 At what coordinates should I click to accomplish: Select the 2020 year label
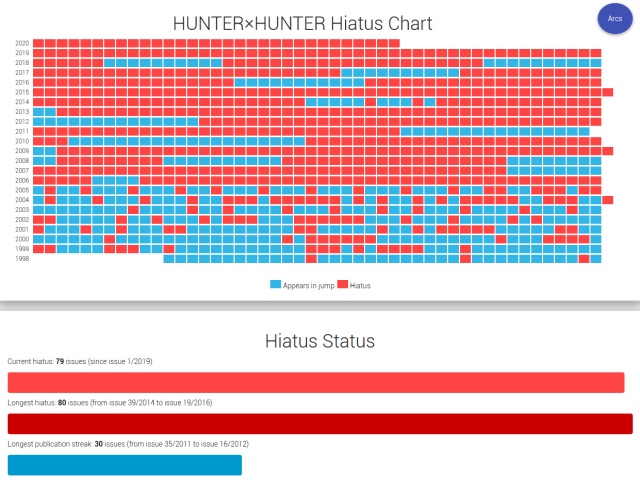pyautogui.click(x=22, y=43)
